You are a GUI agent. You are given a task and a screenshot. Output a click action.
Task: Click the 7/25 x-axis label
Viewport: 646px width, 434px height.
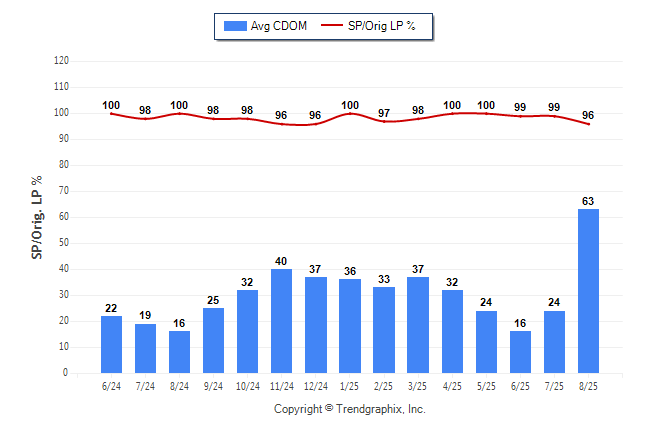pos(555,386)
